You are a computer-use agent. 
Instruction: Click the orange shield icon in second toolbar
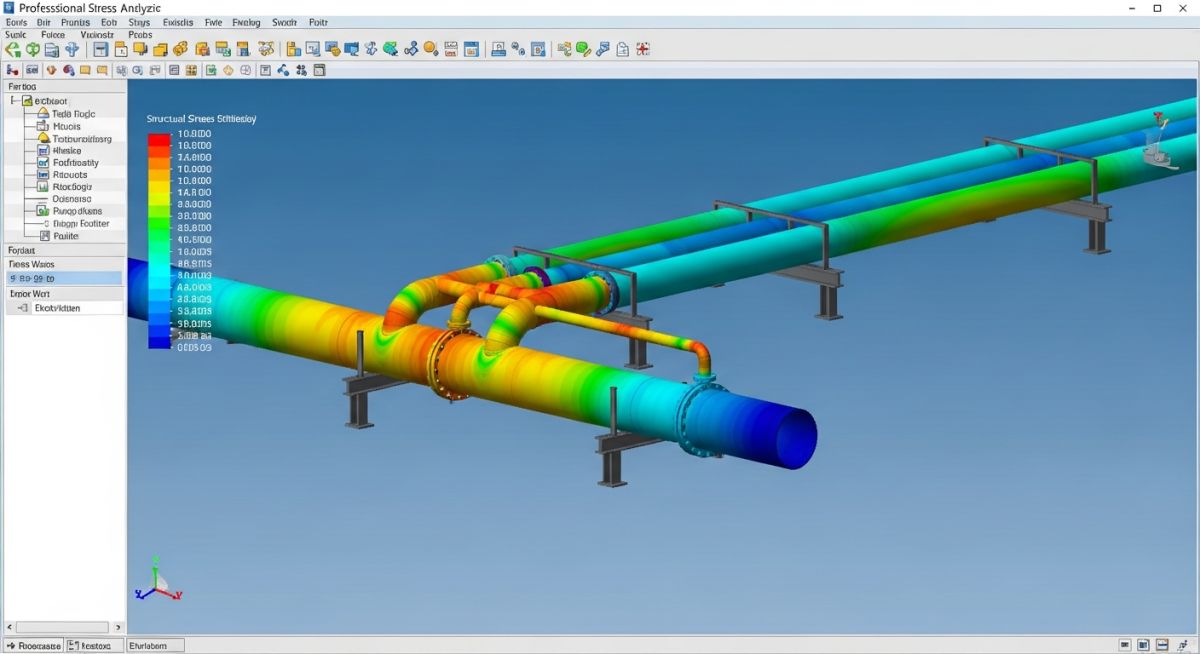coord(51,70)
